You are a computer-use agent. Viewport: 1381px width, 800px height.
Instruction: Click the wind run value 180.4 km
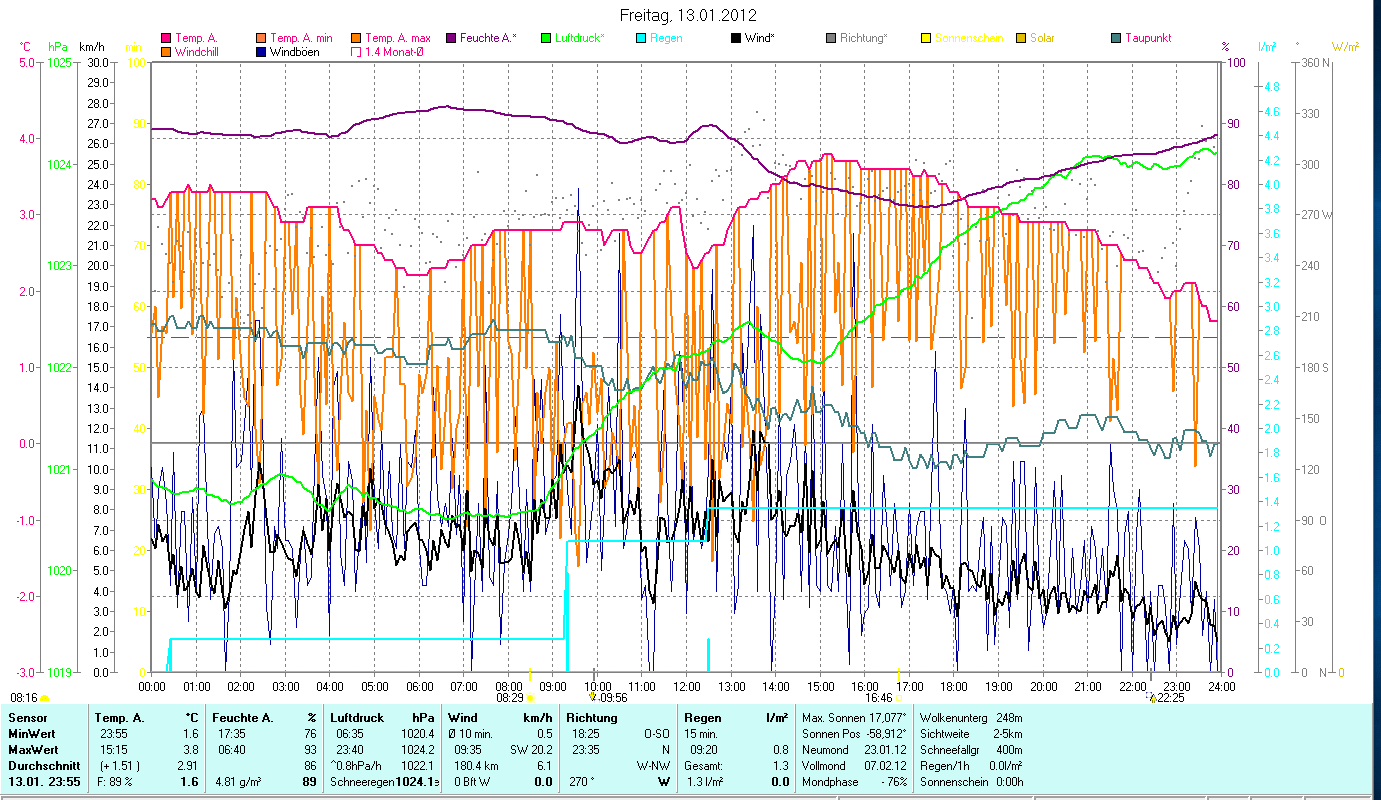pyautogui.click(x=476, y=765)
